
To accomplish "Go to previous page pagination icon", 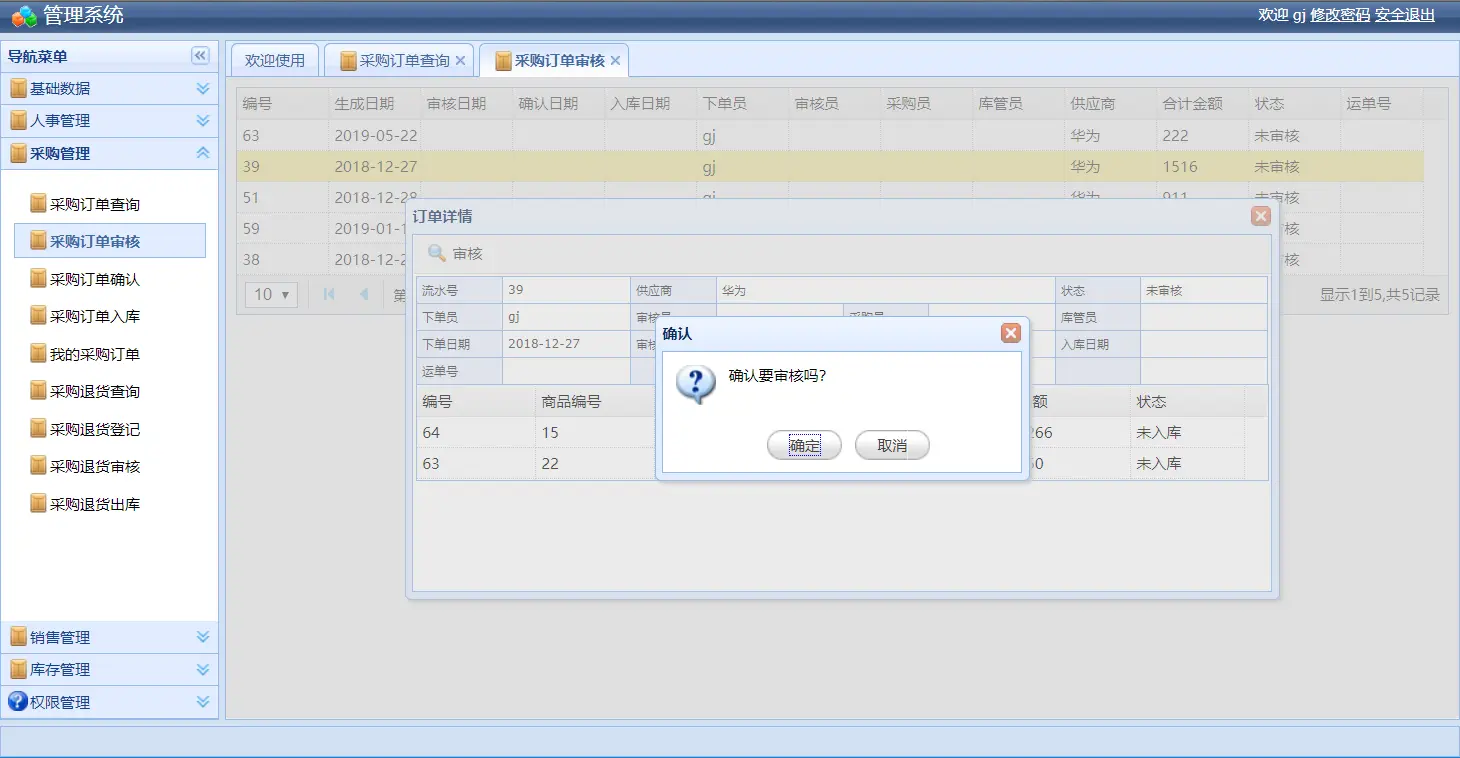I will click(x=363, y=294).
